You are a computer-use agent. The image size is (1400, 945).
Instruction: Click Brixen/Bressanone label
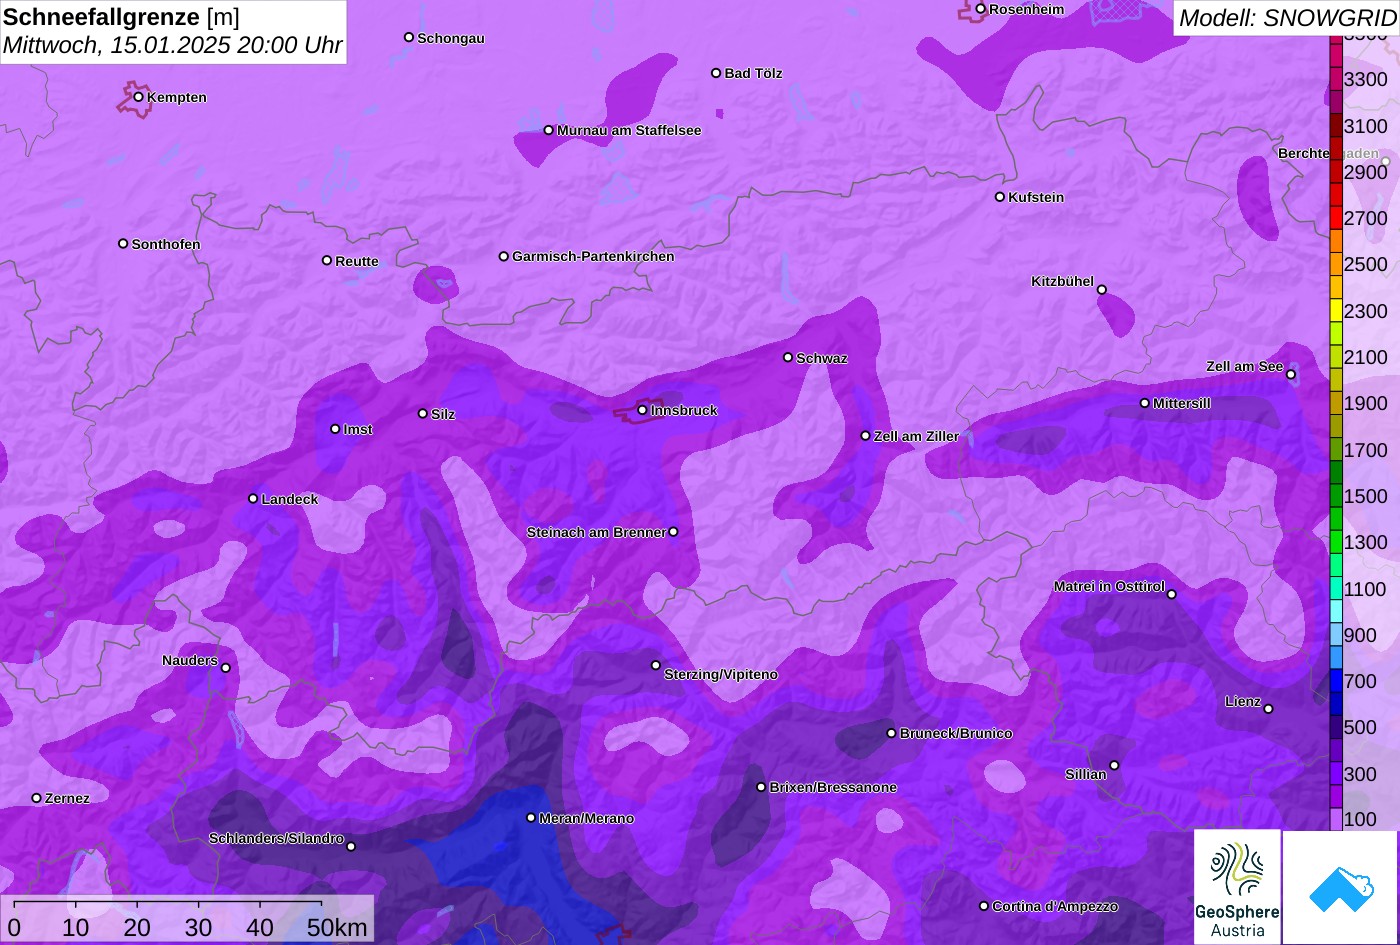point(833,787)
